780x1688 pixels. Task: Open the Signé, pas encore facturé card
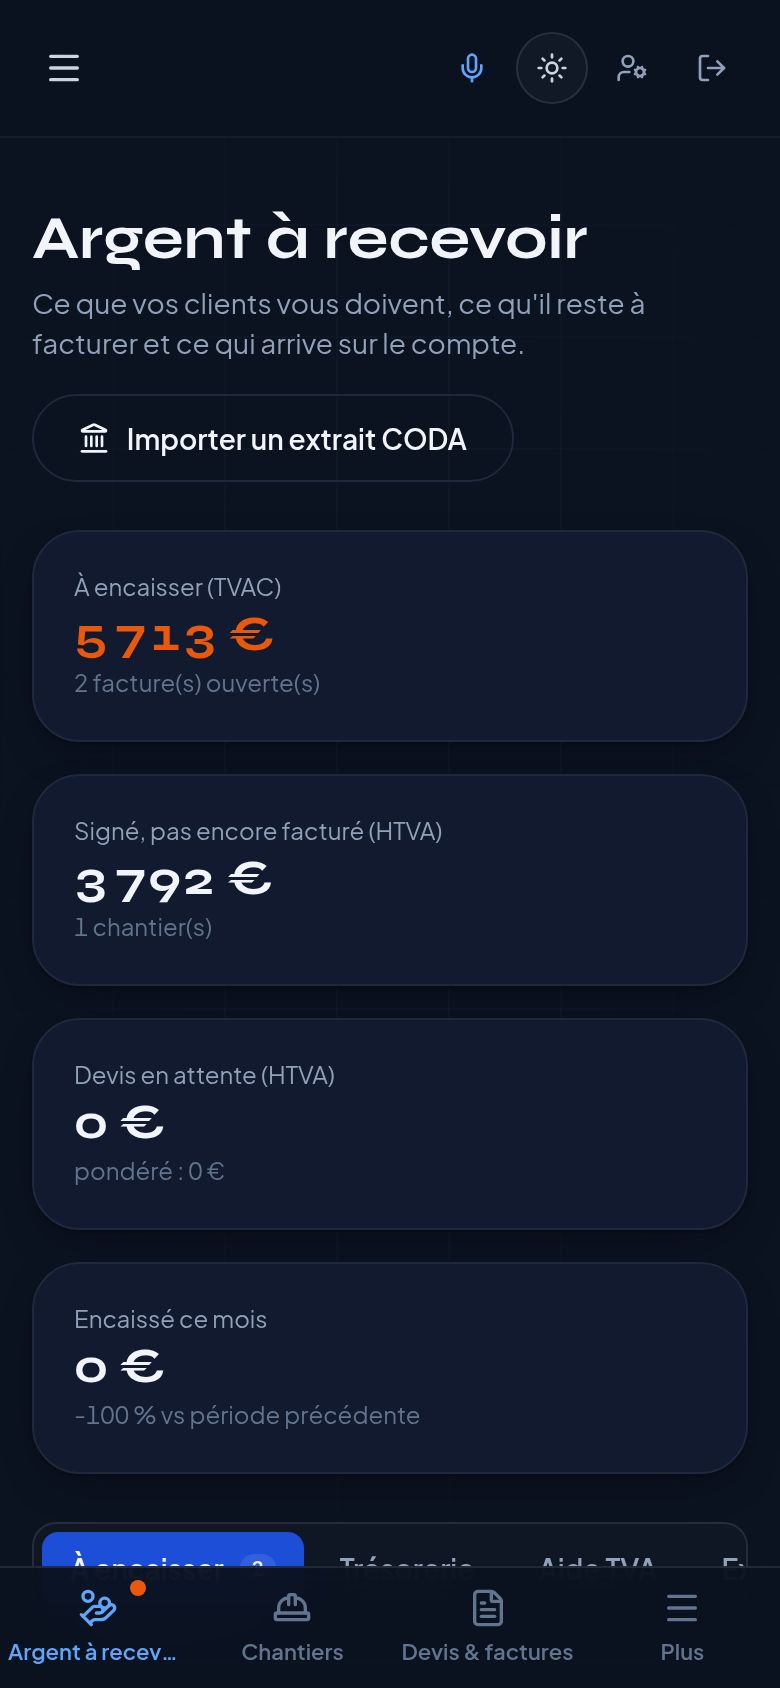click(390, 880)
